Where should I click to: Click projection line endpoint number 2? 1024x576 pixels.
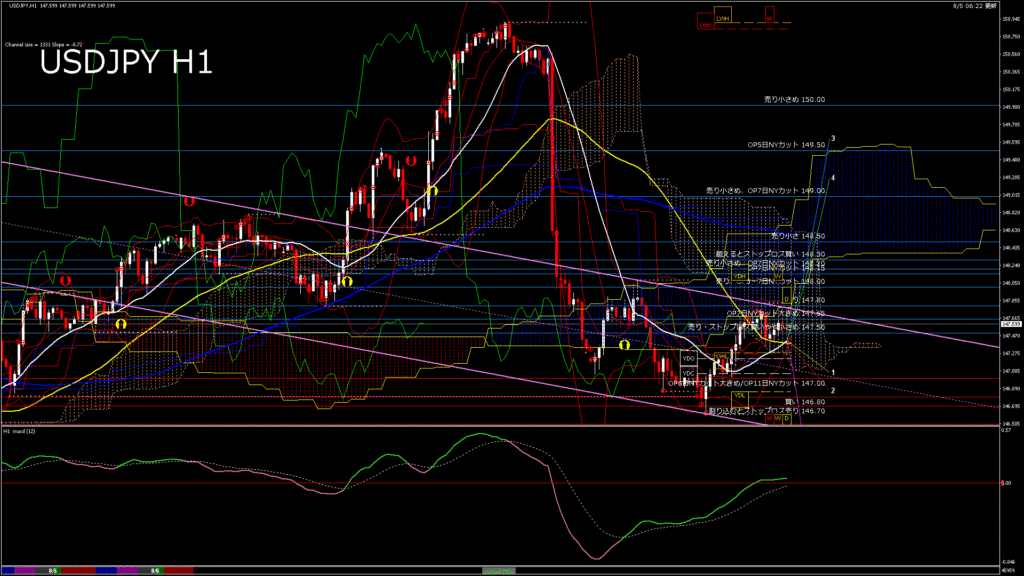[833, 390]
